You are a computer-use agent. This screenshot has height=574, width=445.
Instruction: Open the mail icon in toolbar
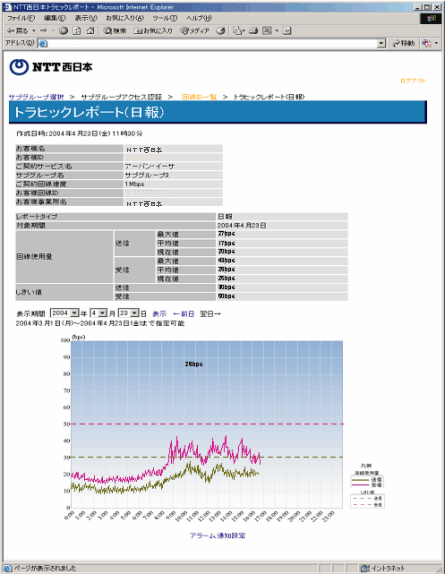coord(238,31)
